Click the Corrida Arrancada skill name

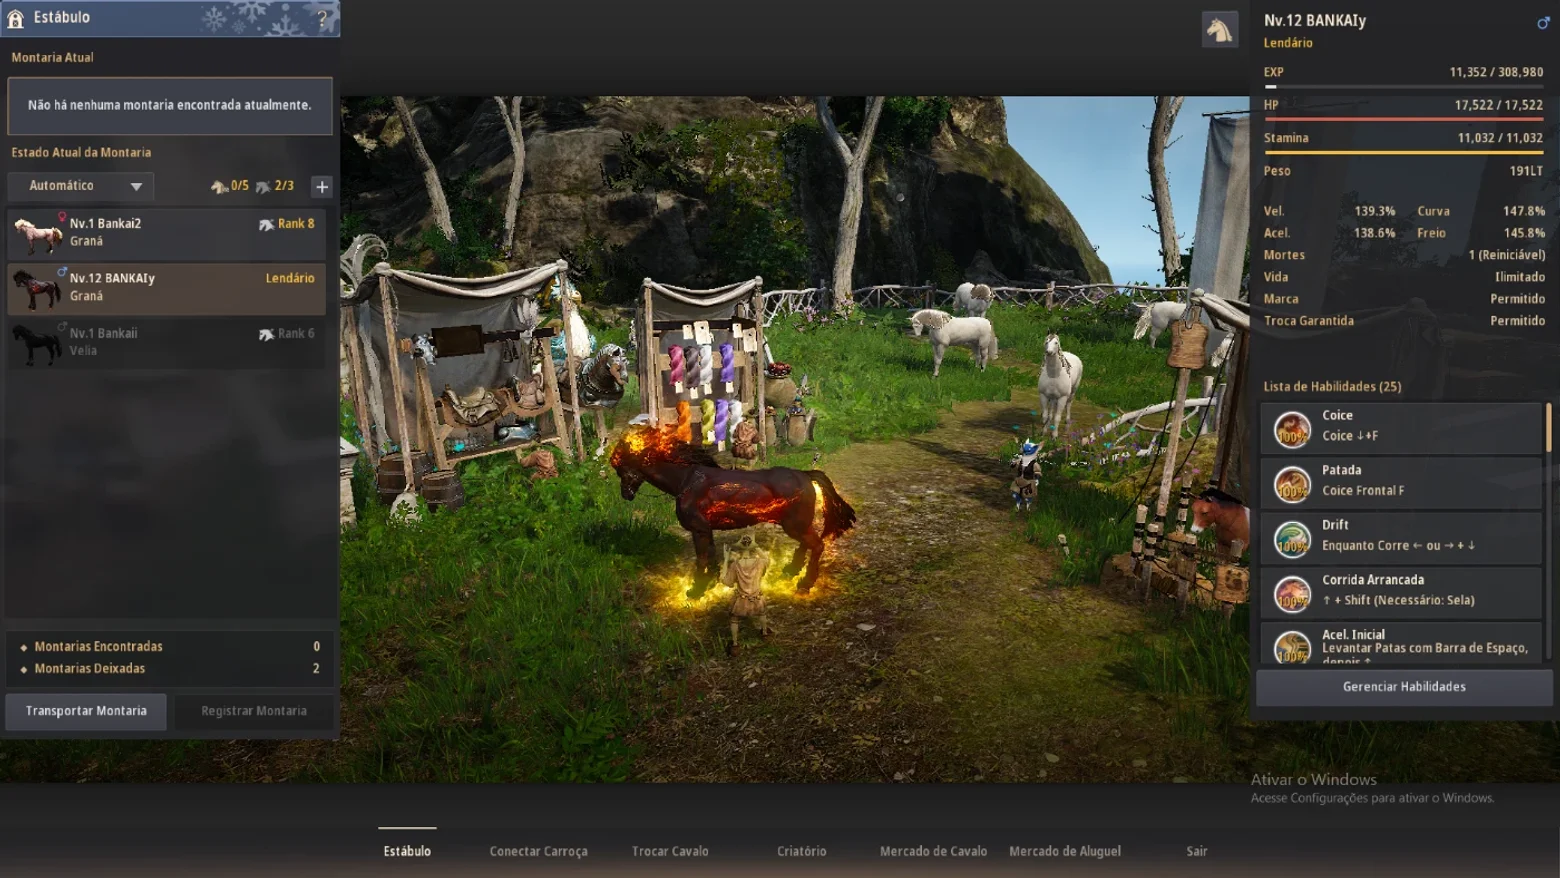point(1373,581)
